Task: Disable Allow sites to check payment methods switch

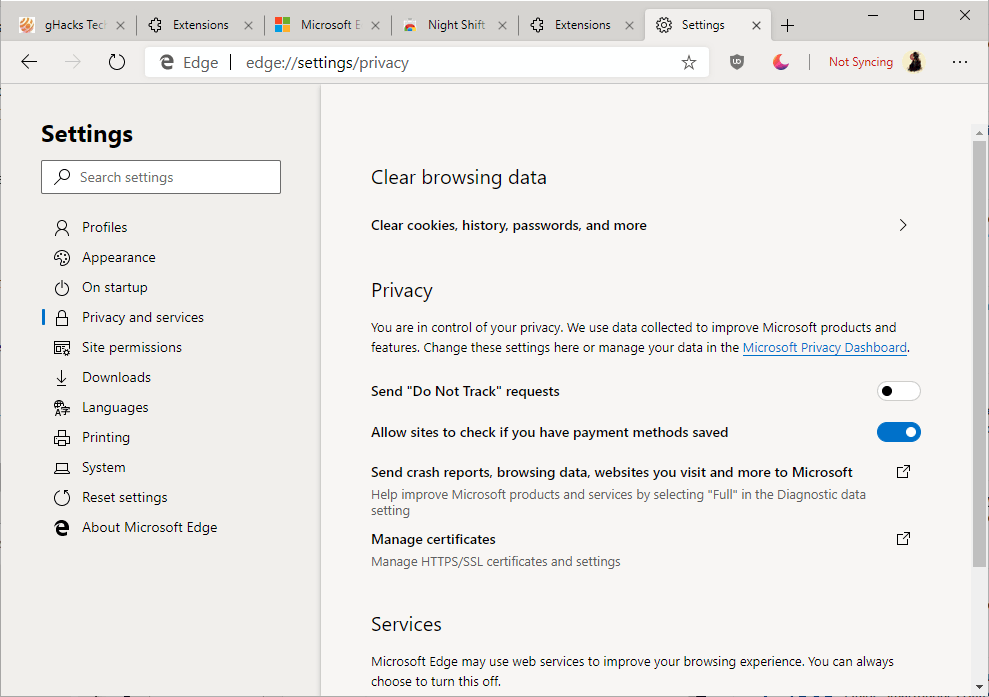Action: (x=899, y=432)
